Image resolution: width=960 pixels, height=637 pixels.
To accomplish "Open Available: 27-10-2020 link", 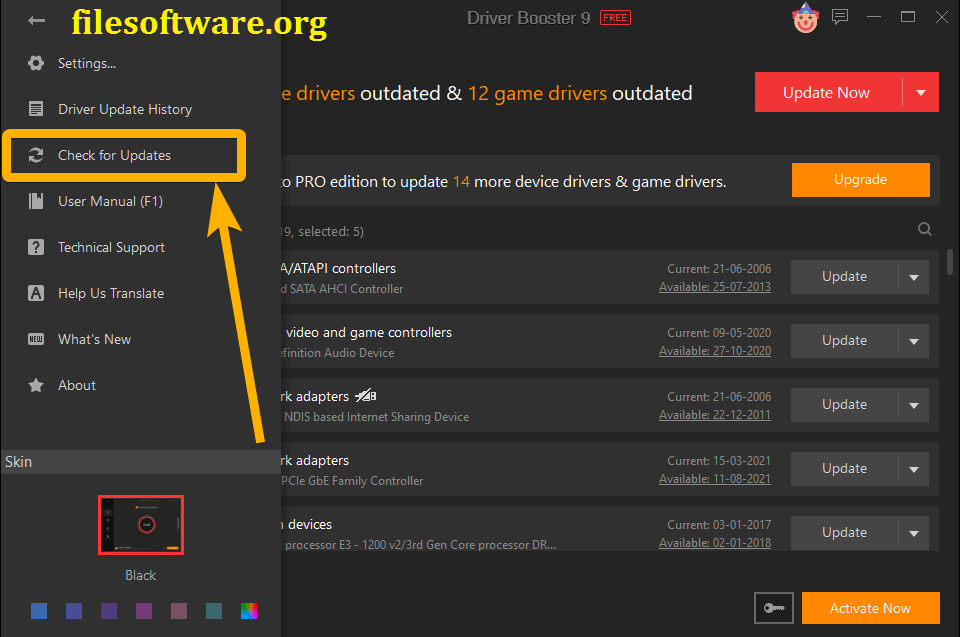I will pos(714,351).
